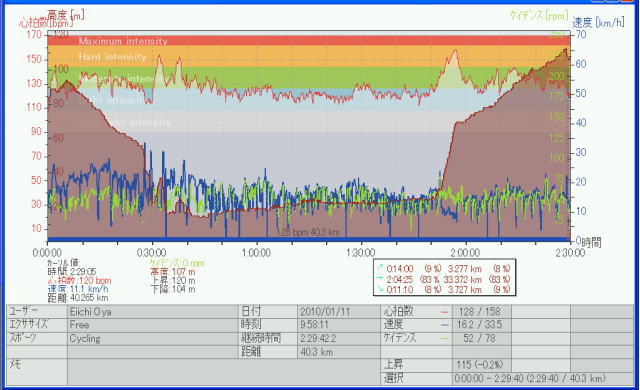Click the 0:00:00 time axis start label
This screenshot has width=640, height=390.
[x=47, y=253]
